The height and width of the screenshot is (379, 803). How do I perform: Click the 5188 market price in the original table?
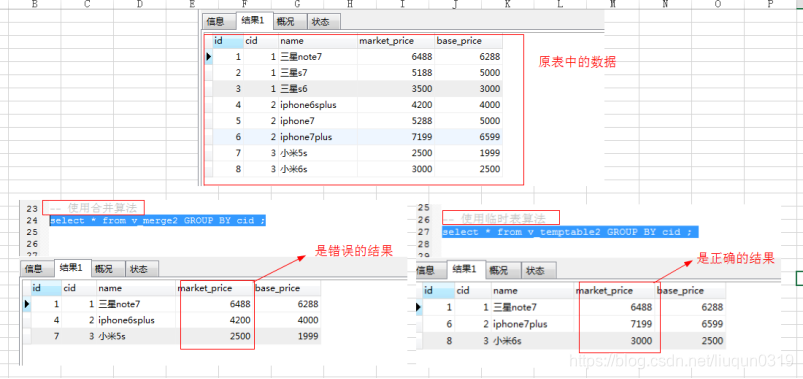click(x=396, y=73)
